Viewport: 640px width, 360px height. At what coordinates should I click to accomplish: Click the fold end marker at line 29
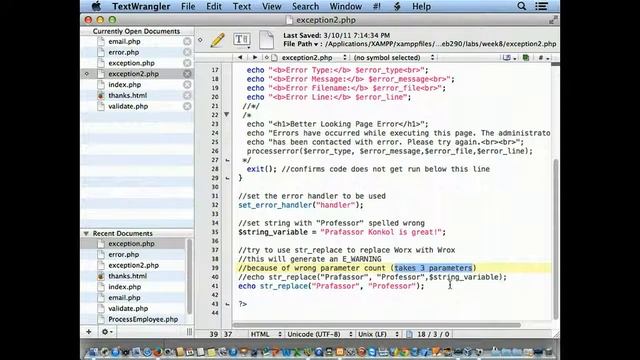point(227,178)
